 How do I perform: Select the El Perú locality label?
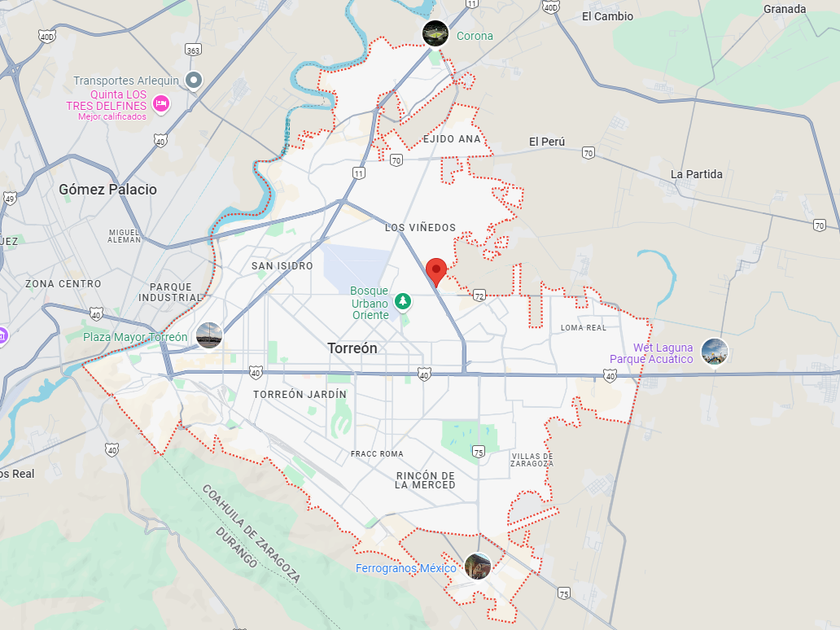(546, 141)
